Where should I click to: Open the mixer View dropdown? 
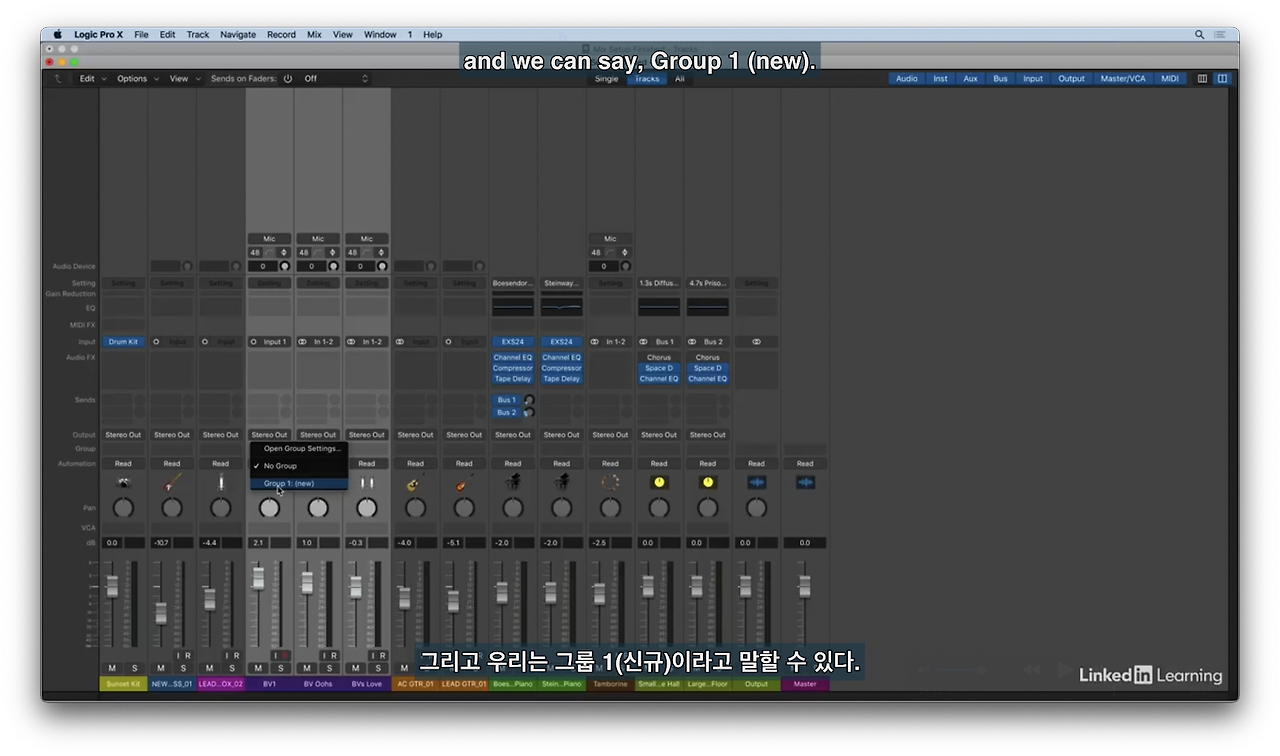coord(184,78)
